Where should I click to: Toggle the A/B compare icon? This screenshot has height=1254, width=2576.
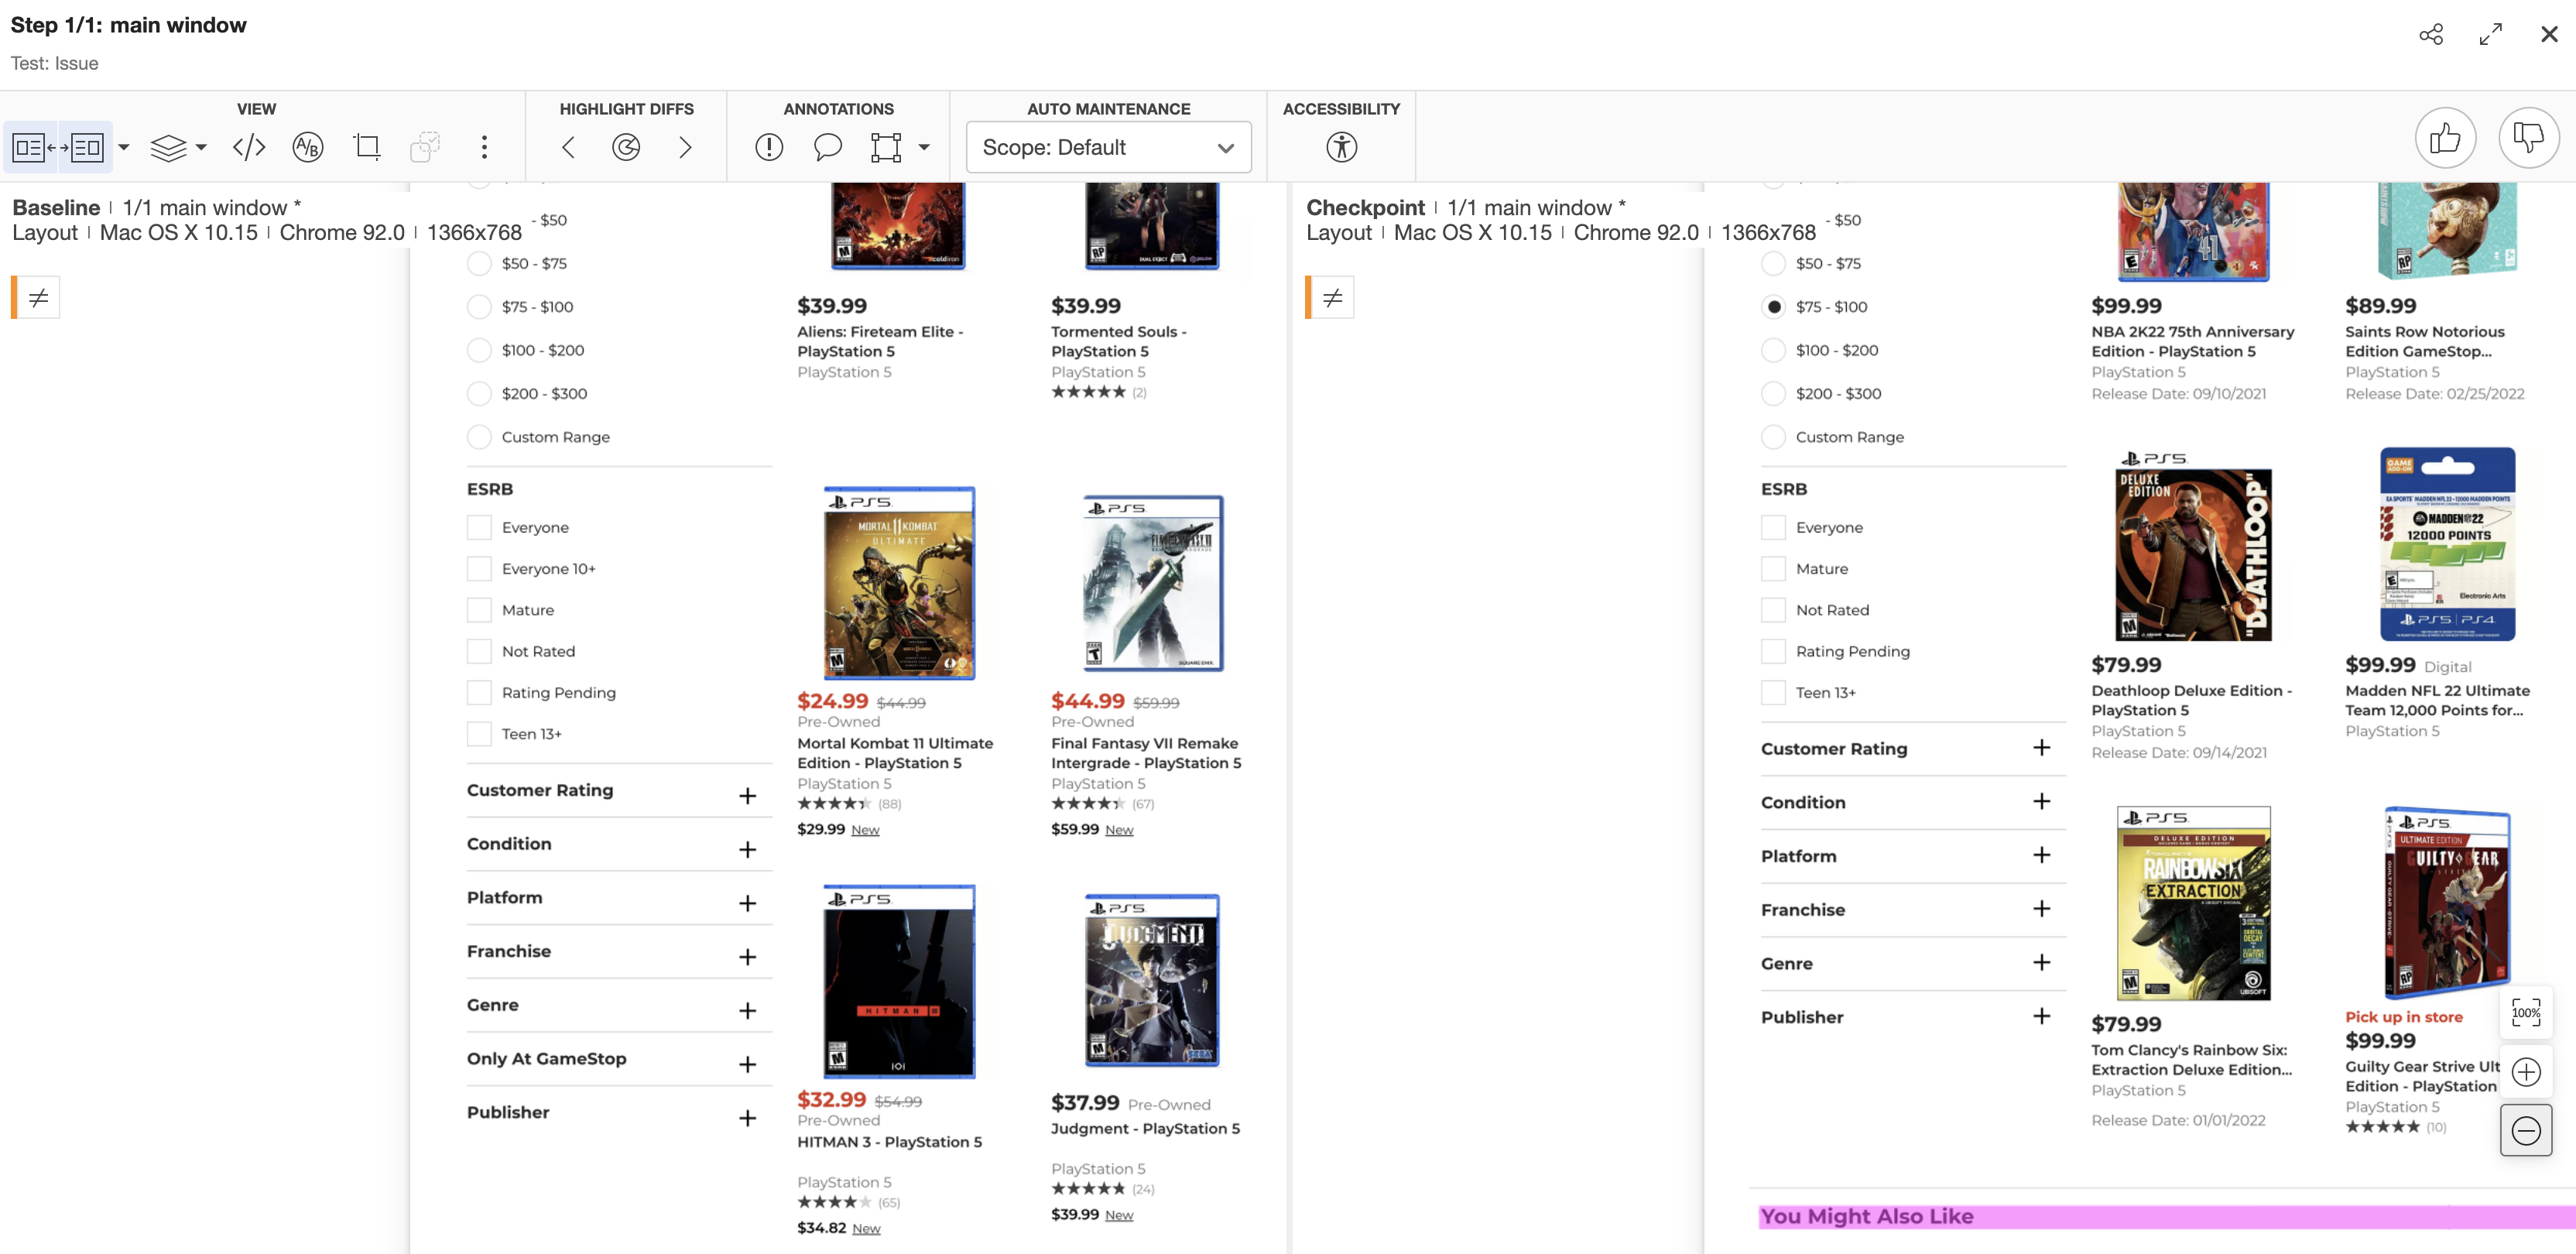point(308,148)
